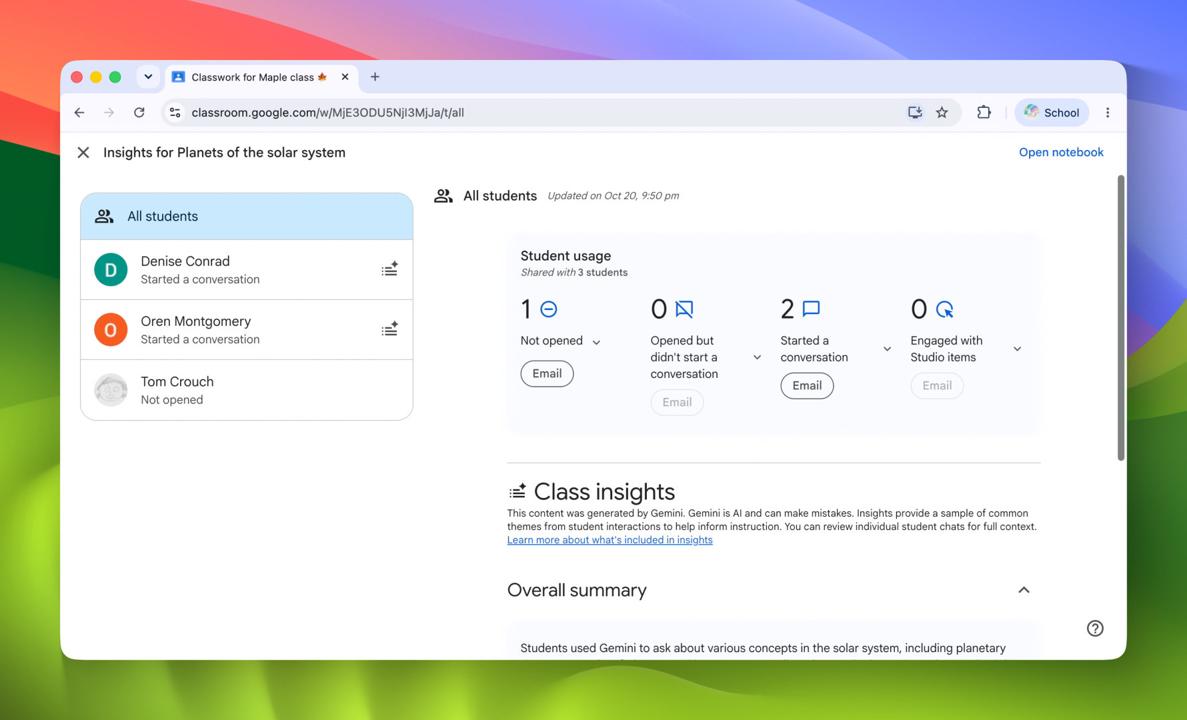Image resolution: width=1187 pixels, height=720 pixels.
Task: Click 'Insights for Planets of the solar system' title
Action: click(224, 152)
